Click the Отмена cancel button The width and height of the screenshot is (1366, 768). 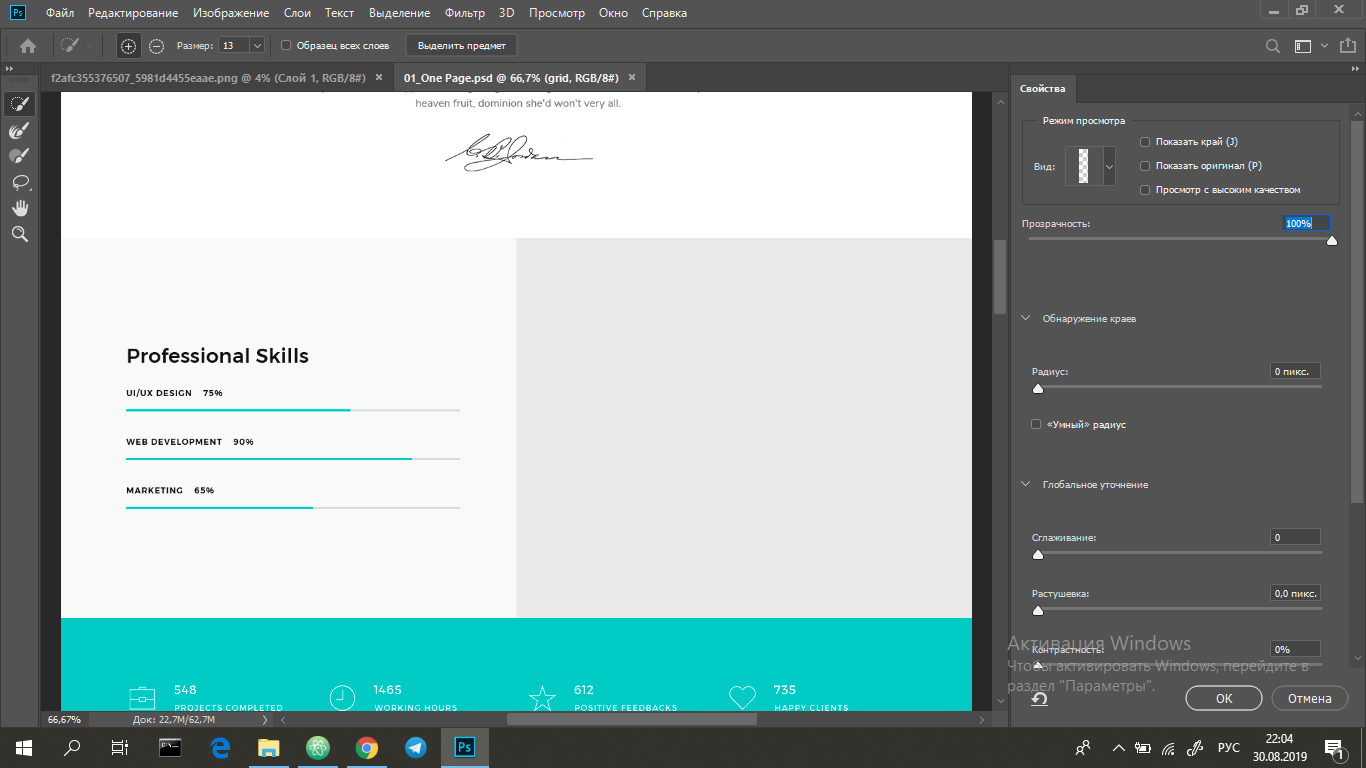(x=1310, y=698)
